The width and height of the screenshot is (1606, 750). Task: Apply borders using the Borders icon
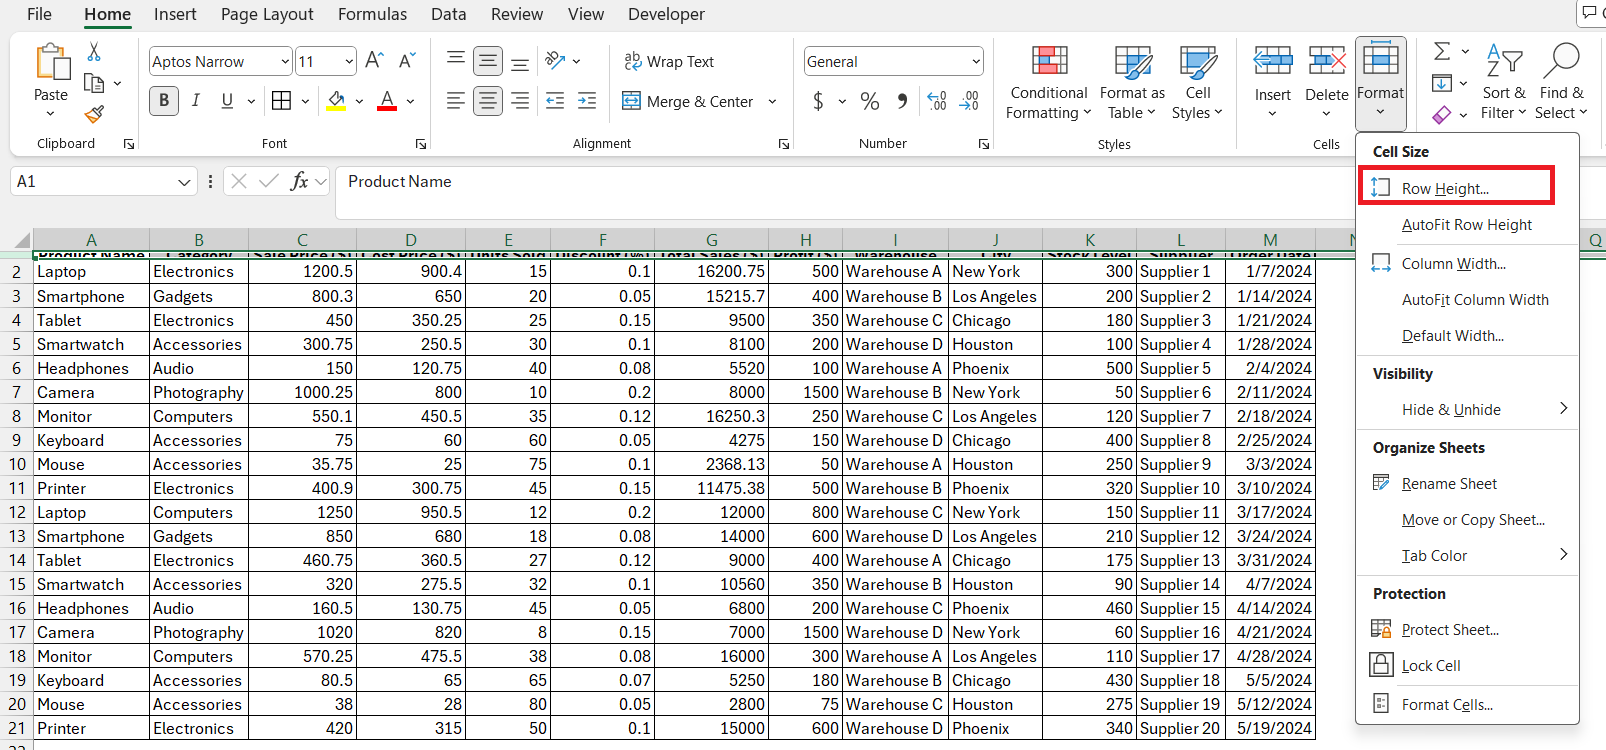282,101
